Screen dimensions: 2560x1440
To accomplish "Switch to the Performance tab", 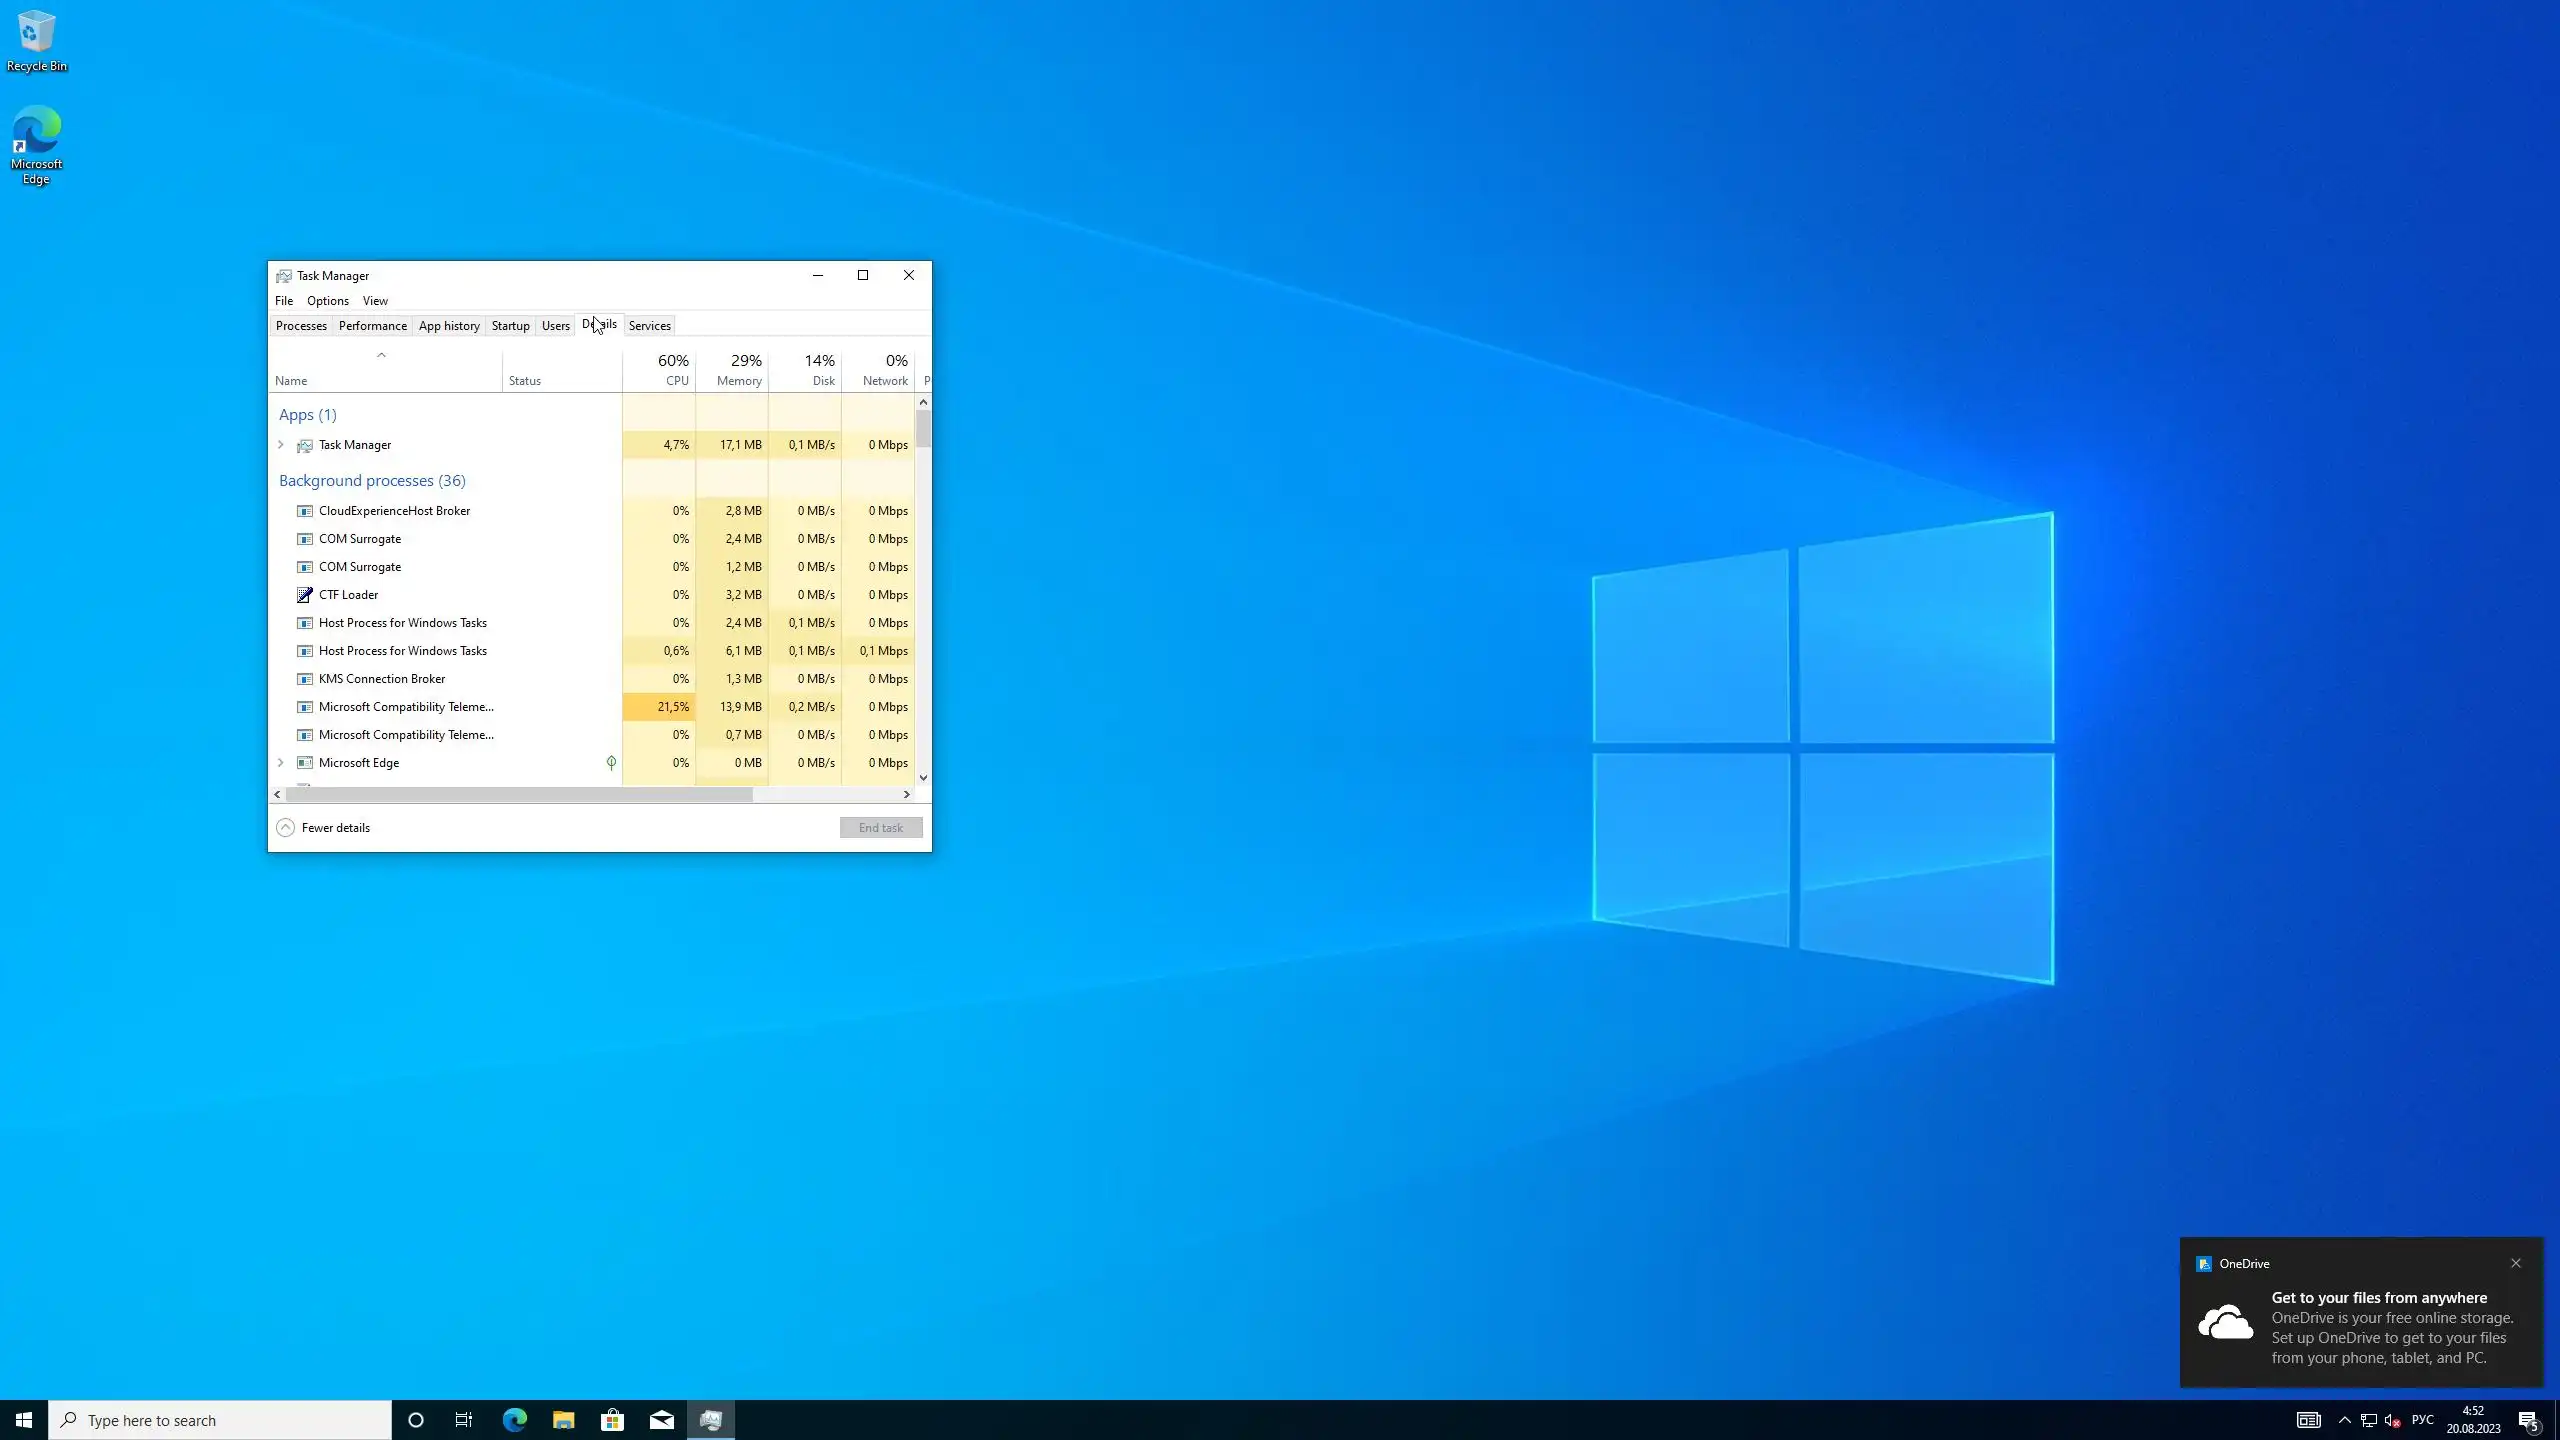I will click(x=372, y=326).
